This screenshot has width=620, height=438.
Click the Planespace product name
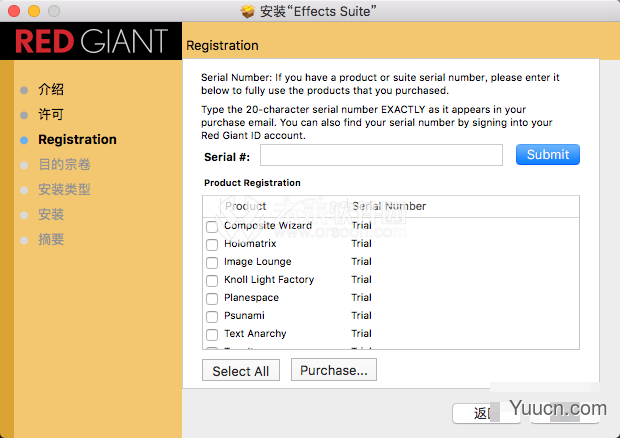point(251,298)
